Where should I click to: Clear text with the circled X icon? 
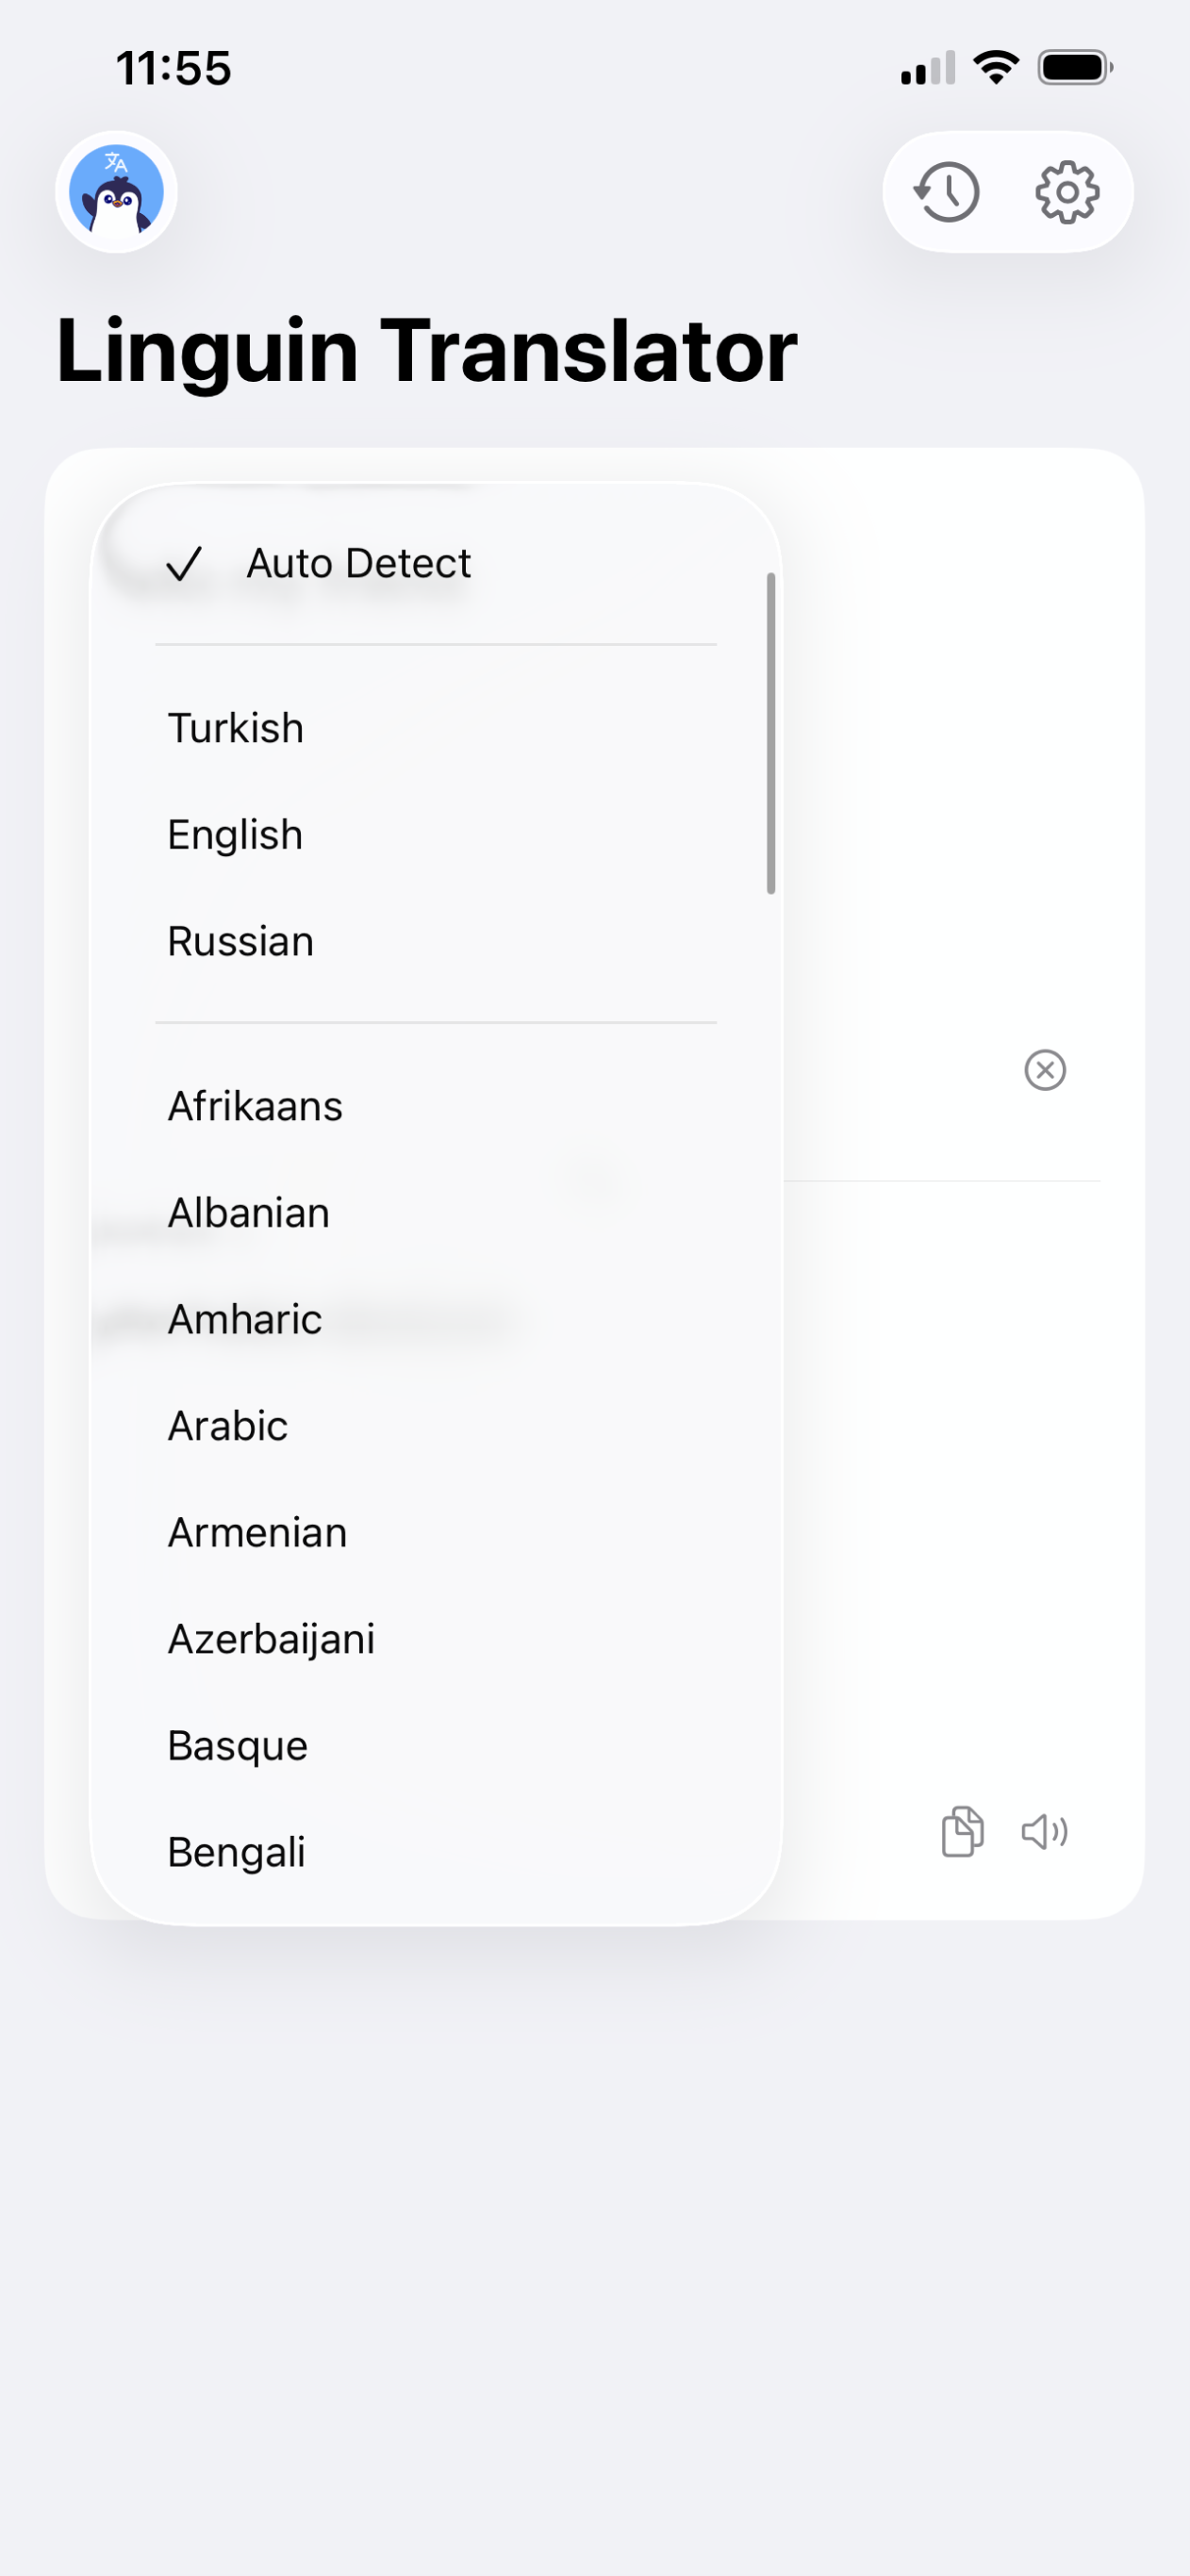pos(1045,1070)
